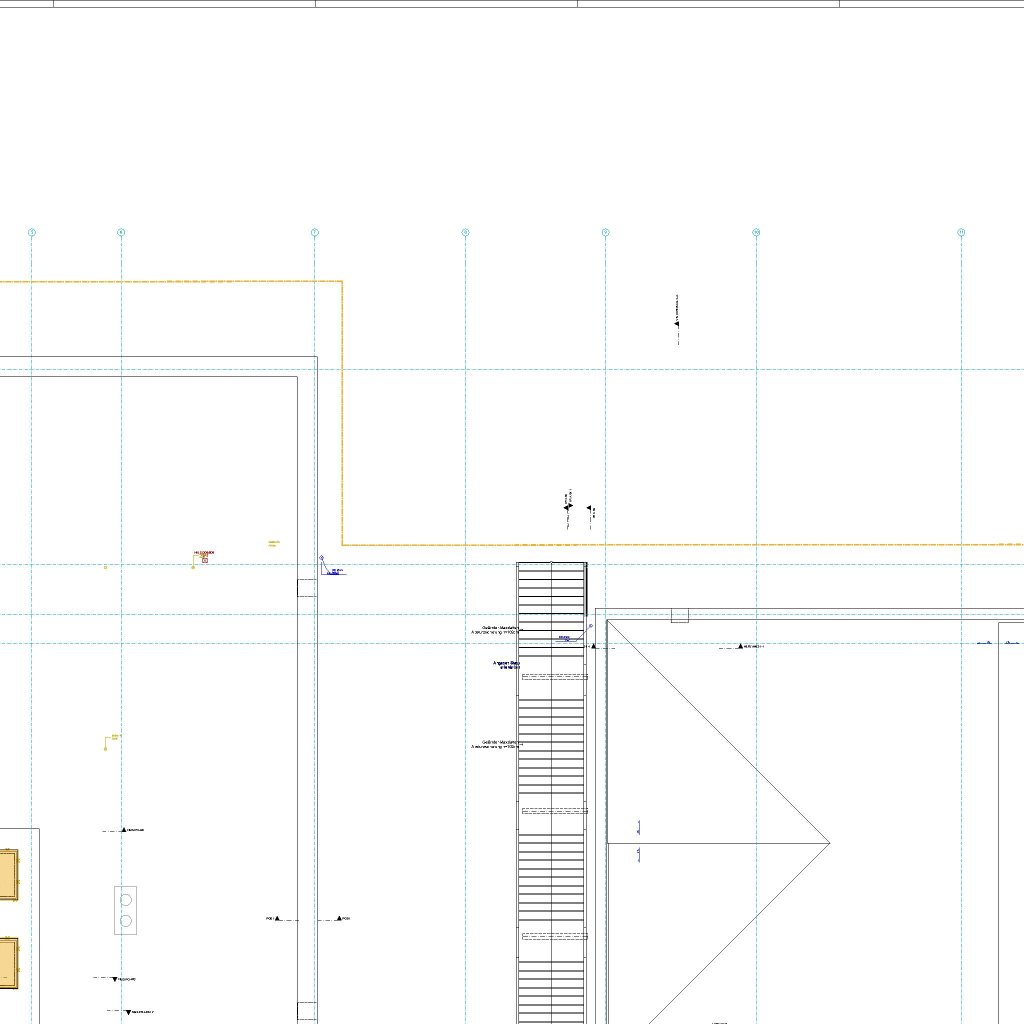Click the topmost black elevation triangle marker
This screenshot has width=1024, height=1024.
677,323
